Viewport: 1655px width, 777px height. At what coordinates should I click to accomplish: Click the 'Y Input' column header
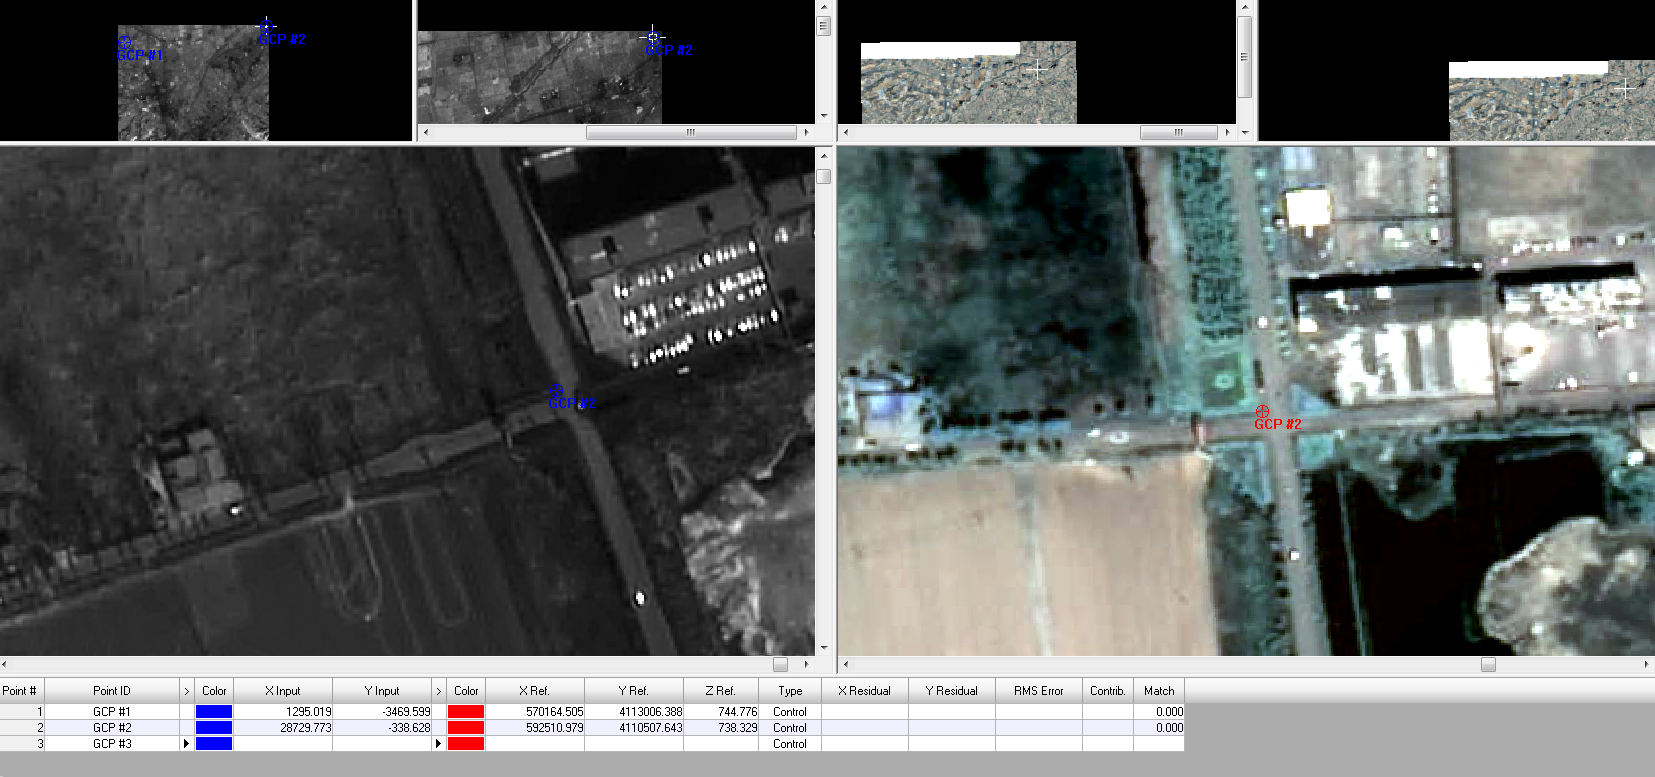click(382, 691)
